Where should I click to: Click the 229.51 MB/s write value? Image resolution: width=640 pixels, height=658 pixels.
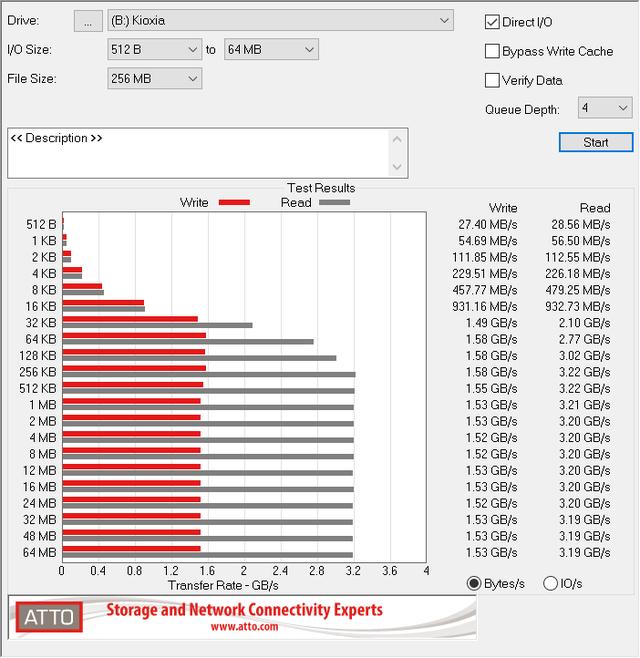pyautogui.click(x=484, y=274)
